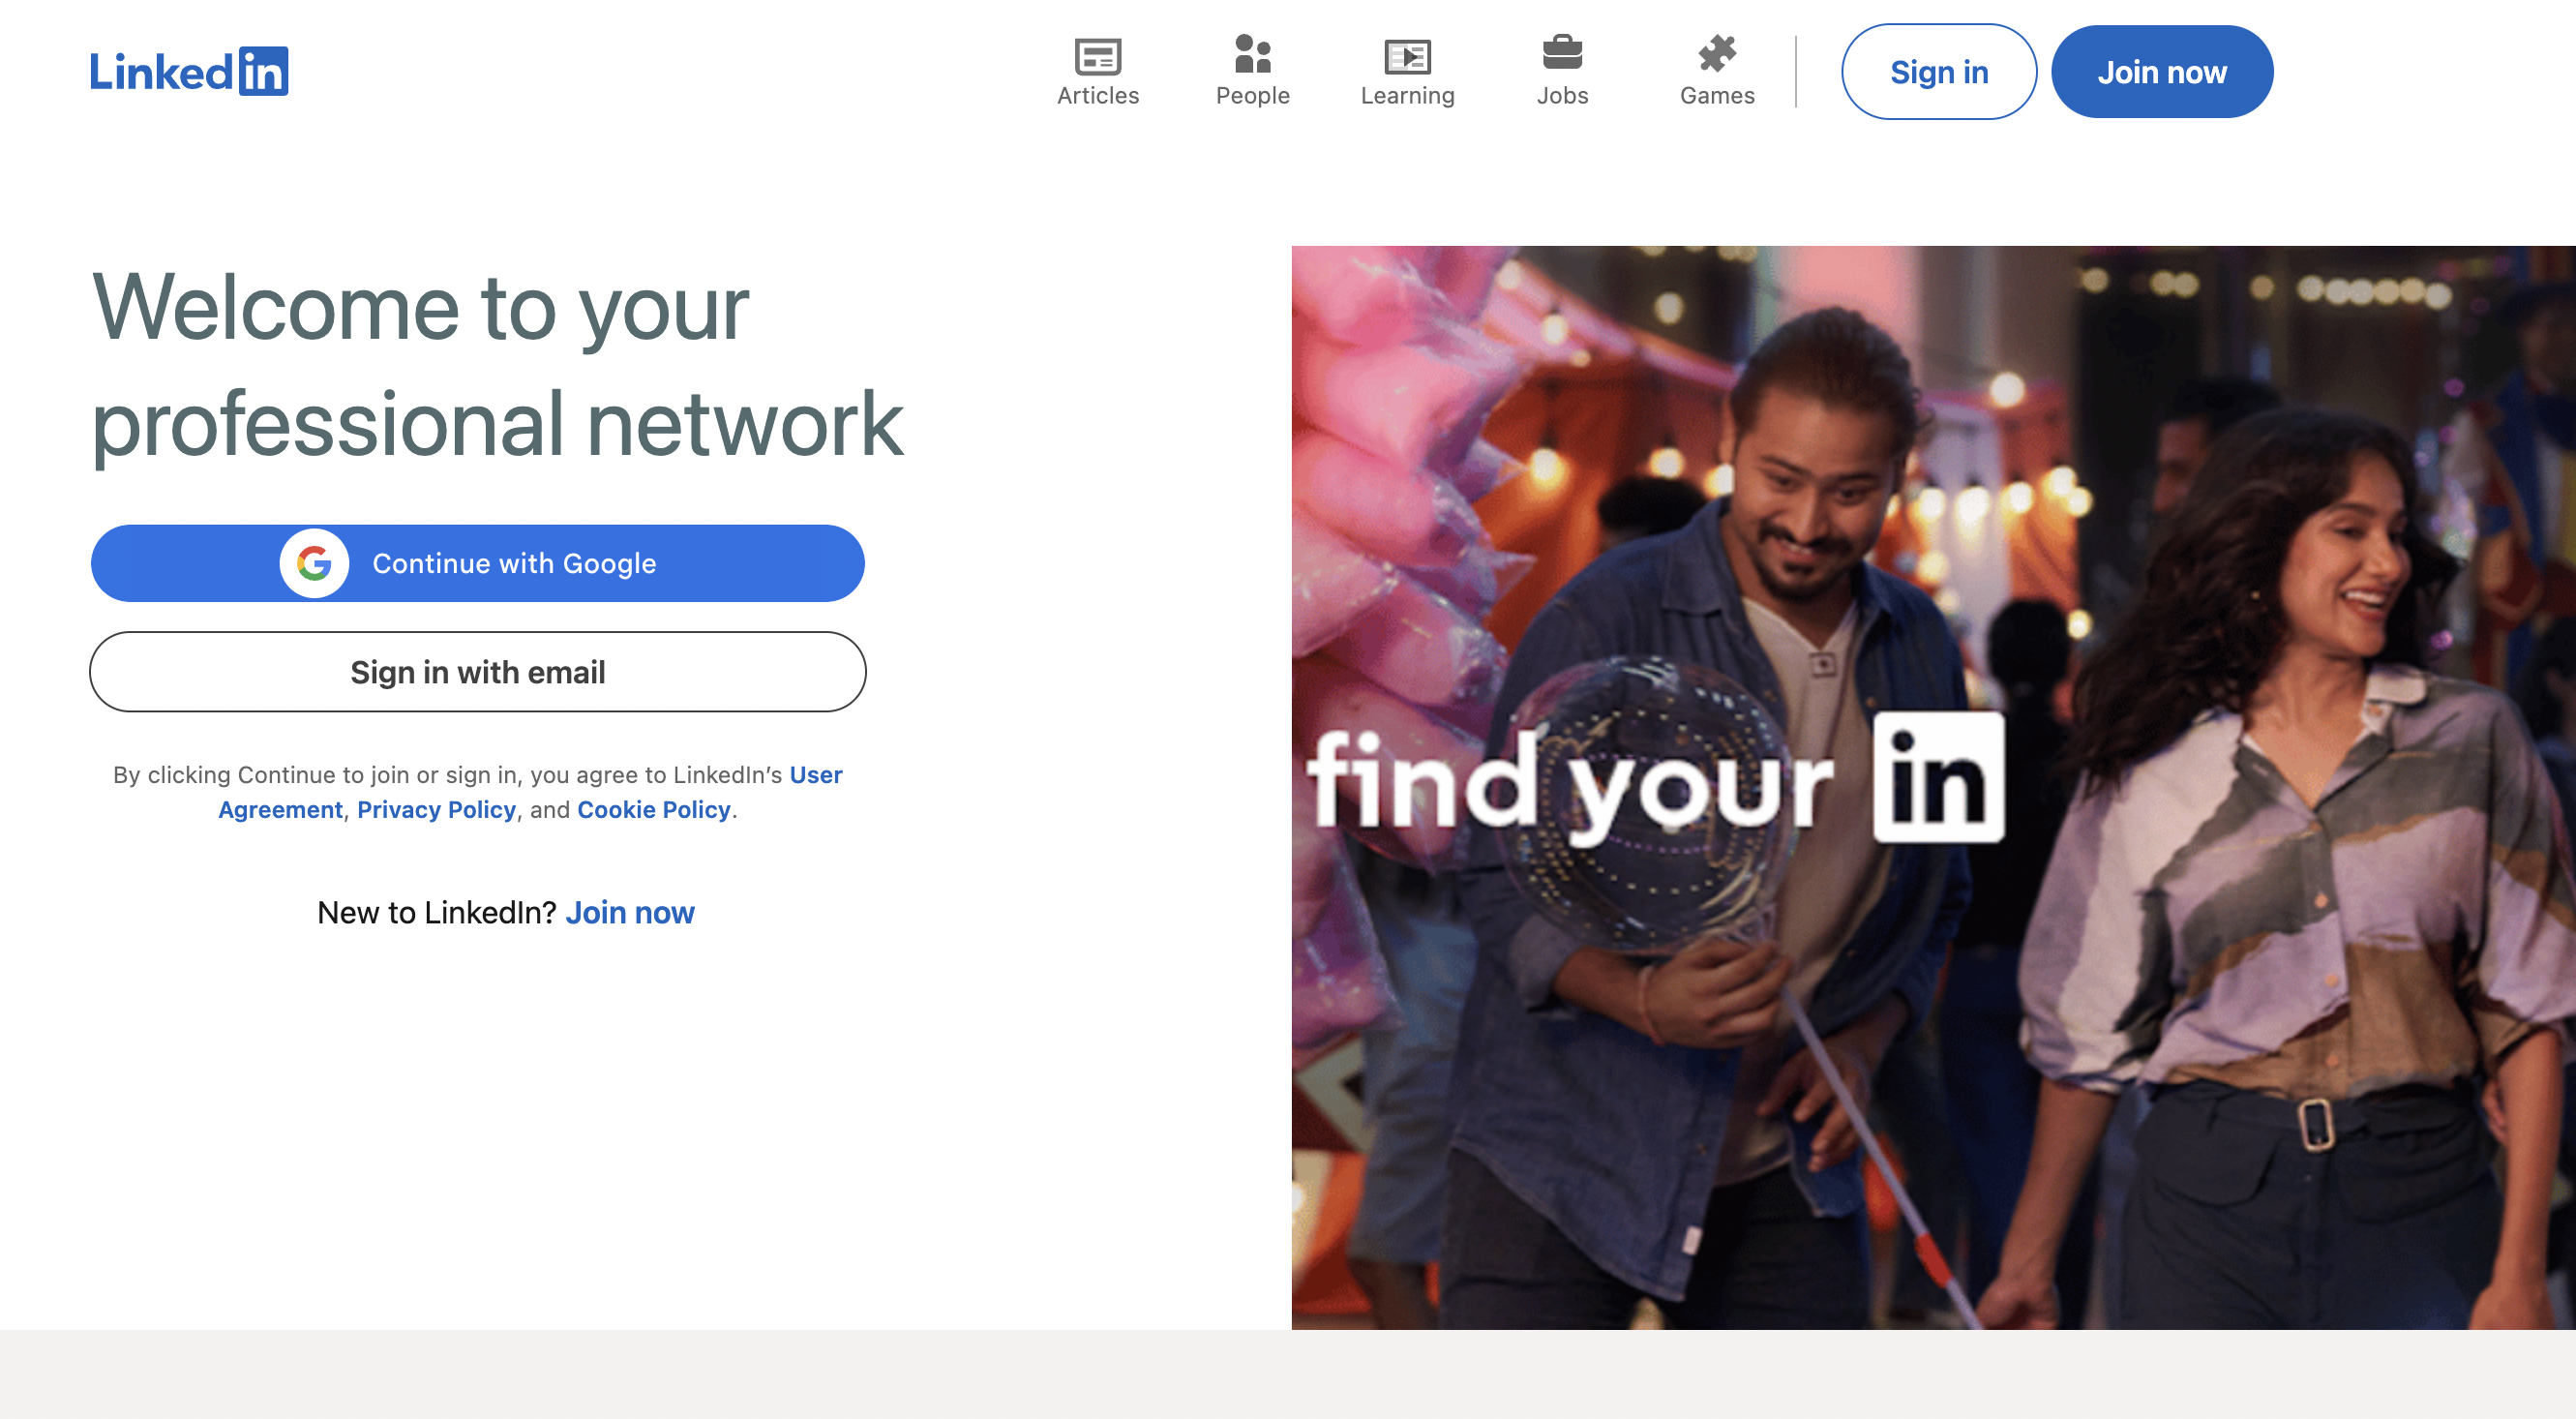Viewport: 2576px width, 1419px height.
Task: Click the People silhouettes icon
Action: (x=1252, y=54)
